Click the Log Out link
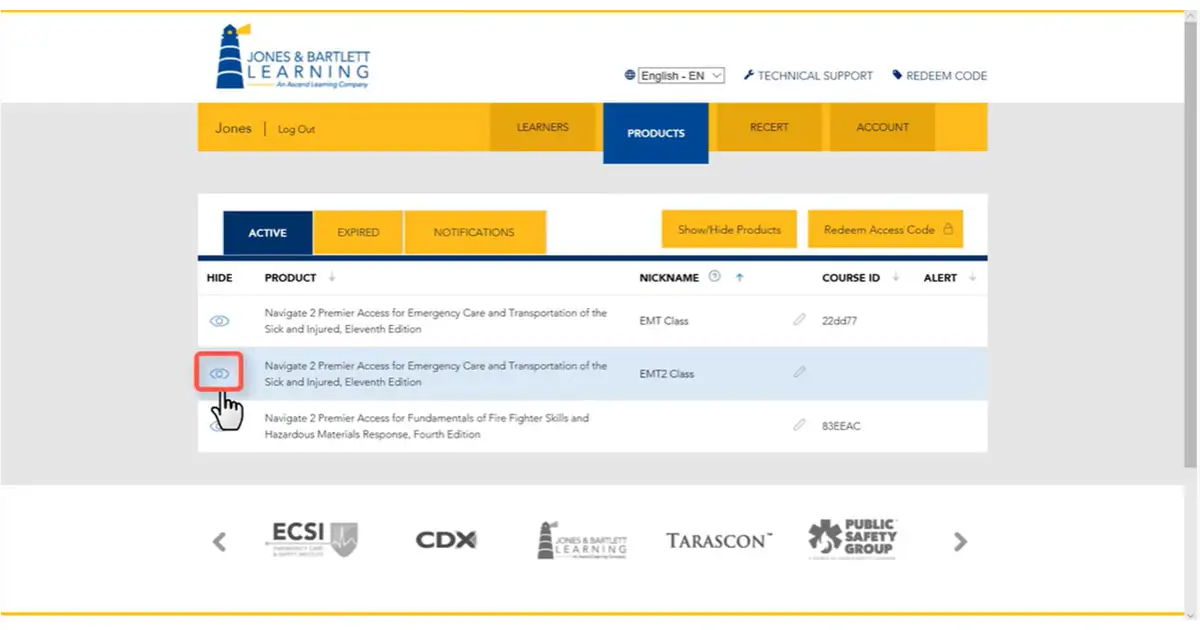The height and width of the screenshot is (630, 1200). 296,129
